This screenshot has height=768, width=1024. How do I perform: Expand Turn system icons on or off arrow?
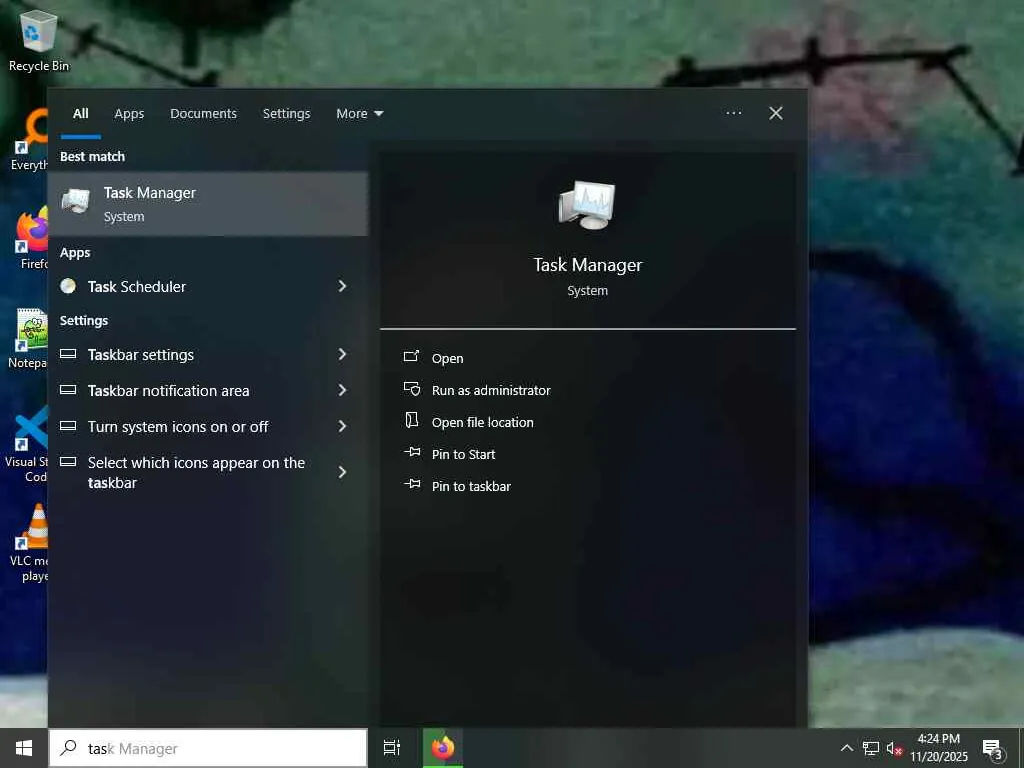(x=342, y=426)
